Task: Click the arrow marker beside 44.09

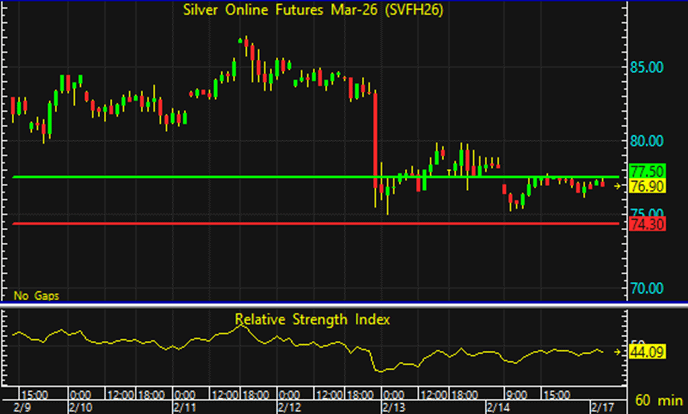Action: coord(621,352)
